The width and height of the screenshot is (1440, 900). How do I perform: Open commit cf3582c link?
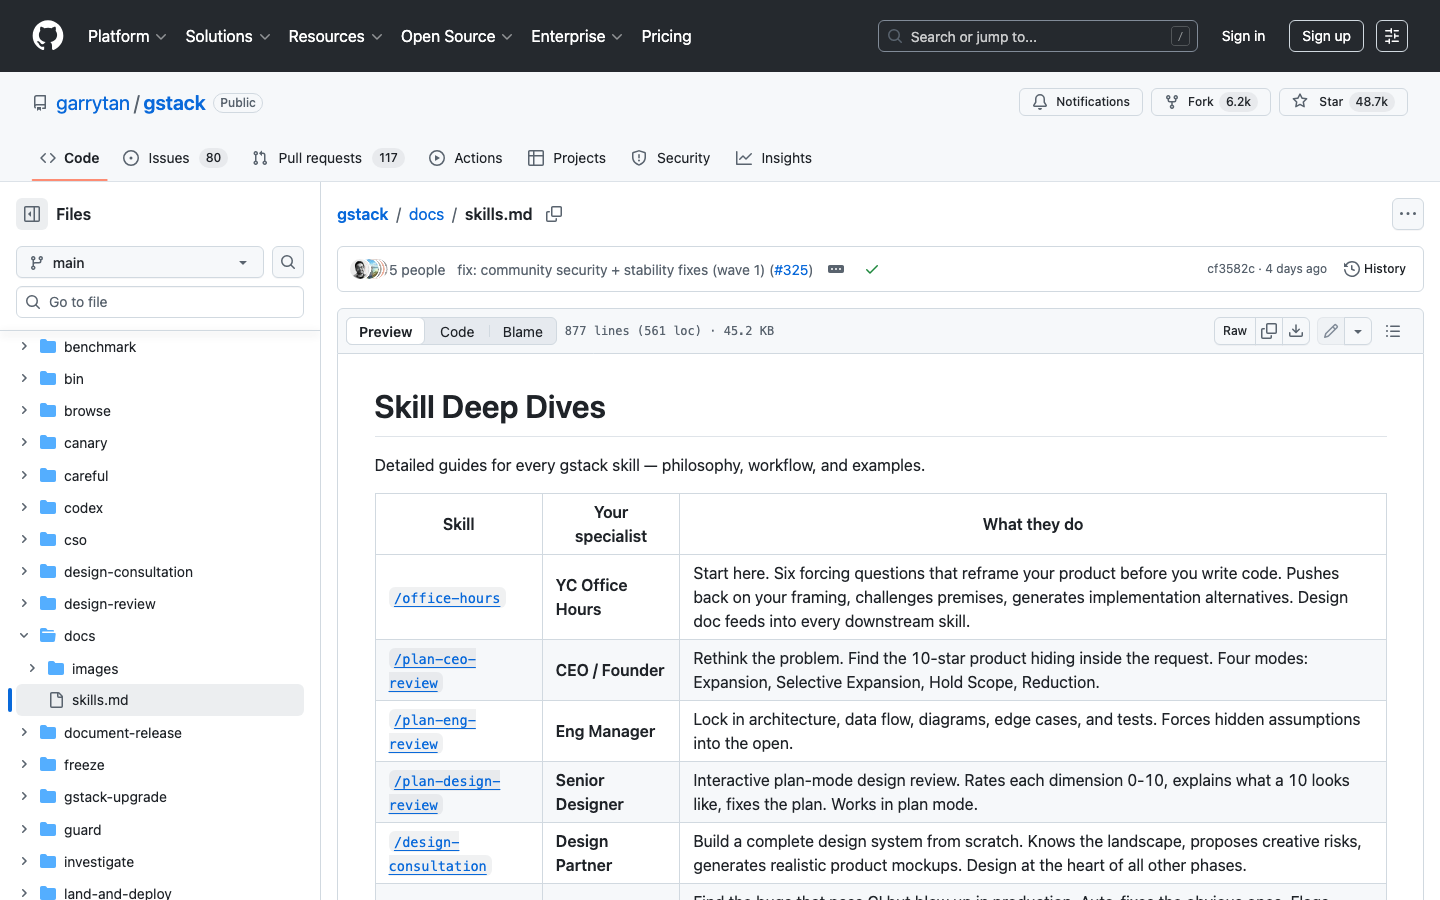click(1230, 269)
